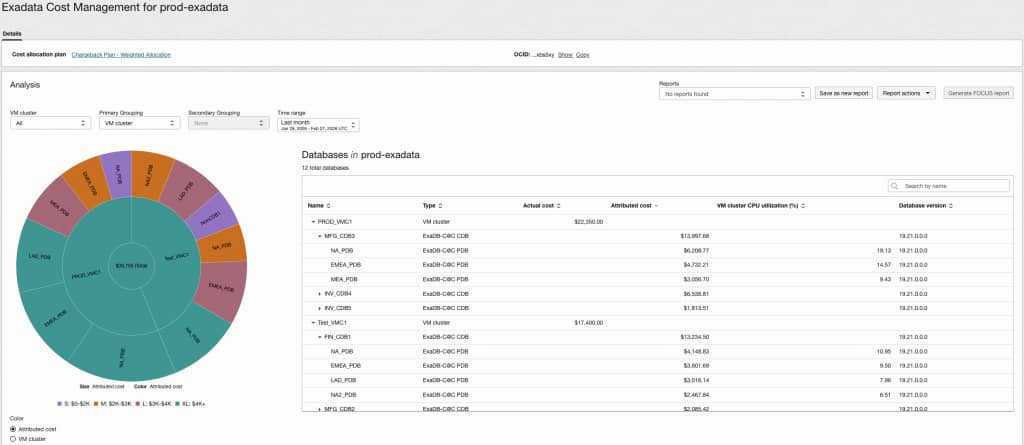This screenshot has width=1024, height=445.
Task: Click Save as new report
Action: pyautogui.click(x=844, y=93)
